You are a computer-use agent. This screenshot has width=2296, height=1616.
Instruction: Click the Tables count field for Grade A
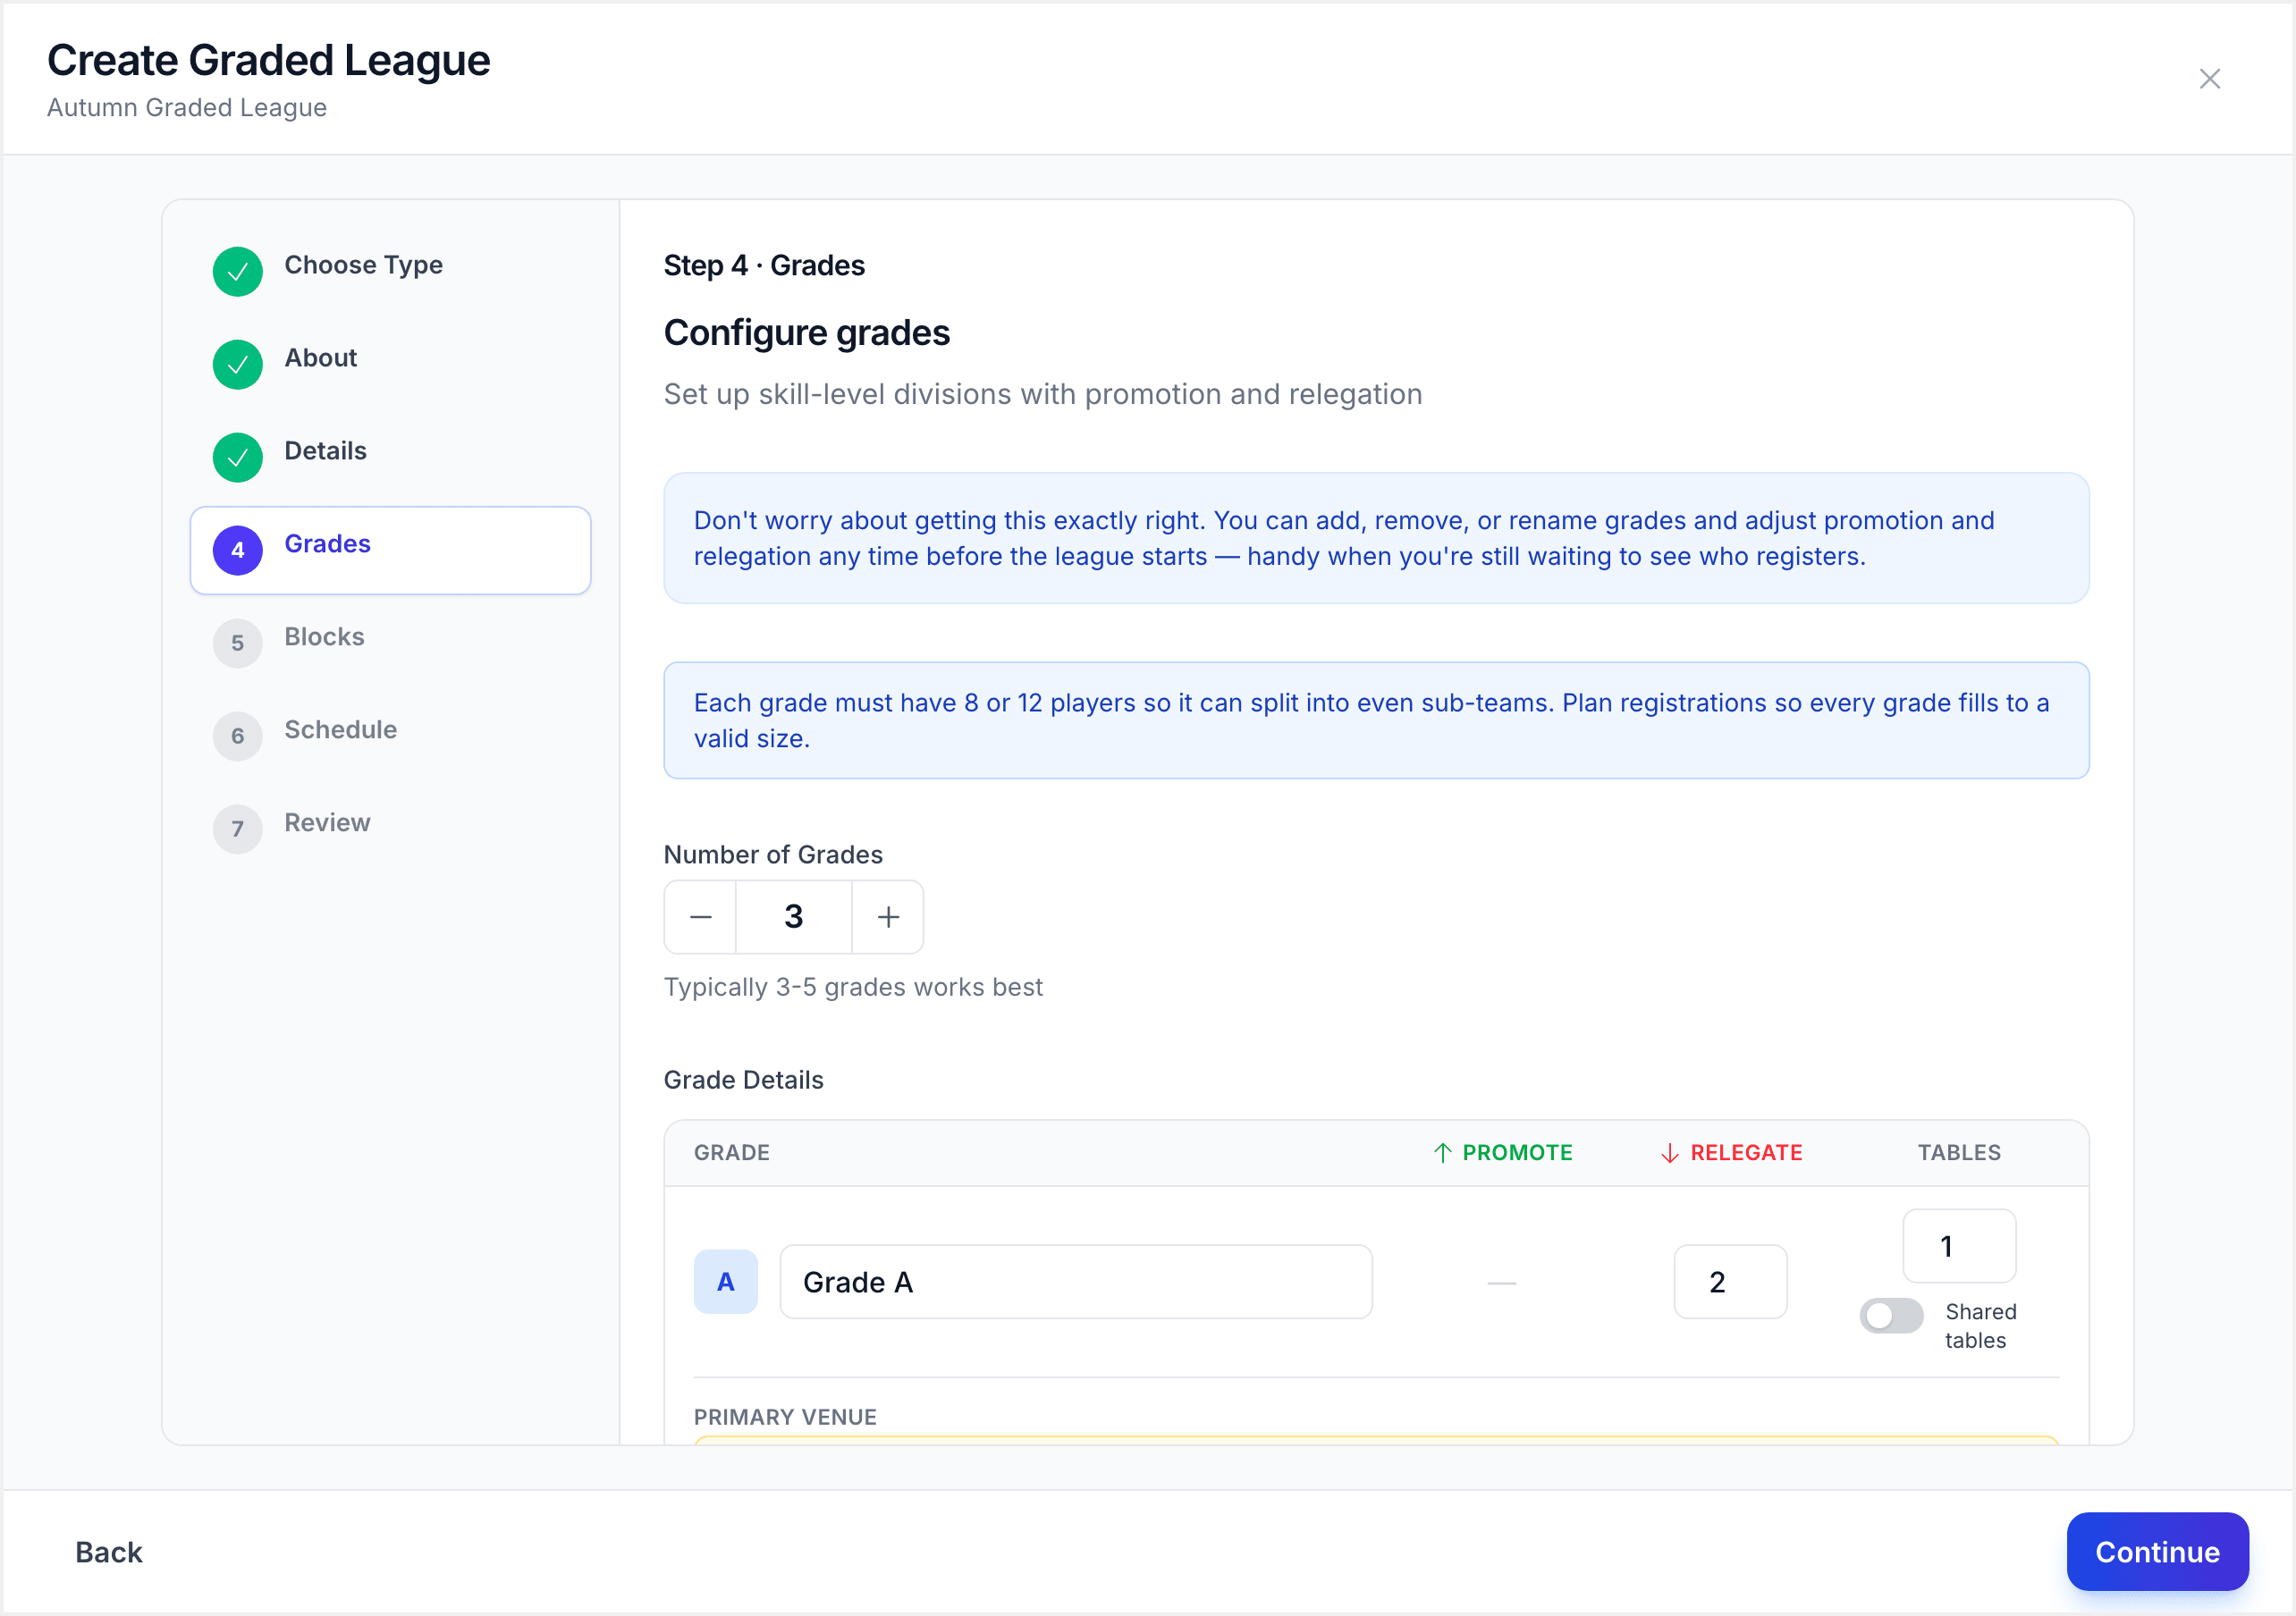(x=1959, y=1246)
